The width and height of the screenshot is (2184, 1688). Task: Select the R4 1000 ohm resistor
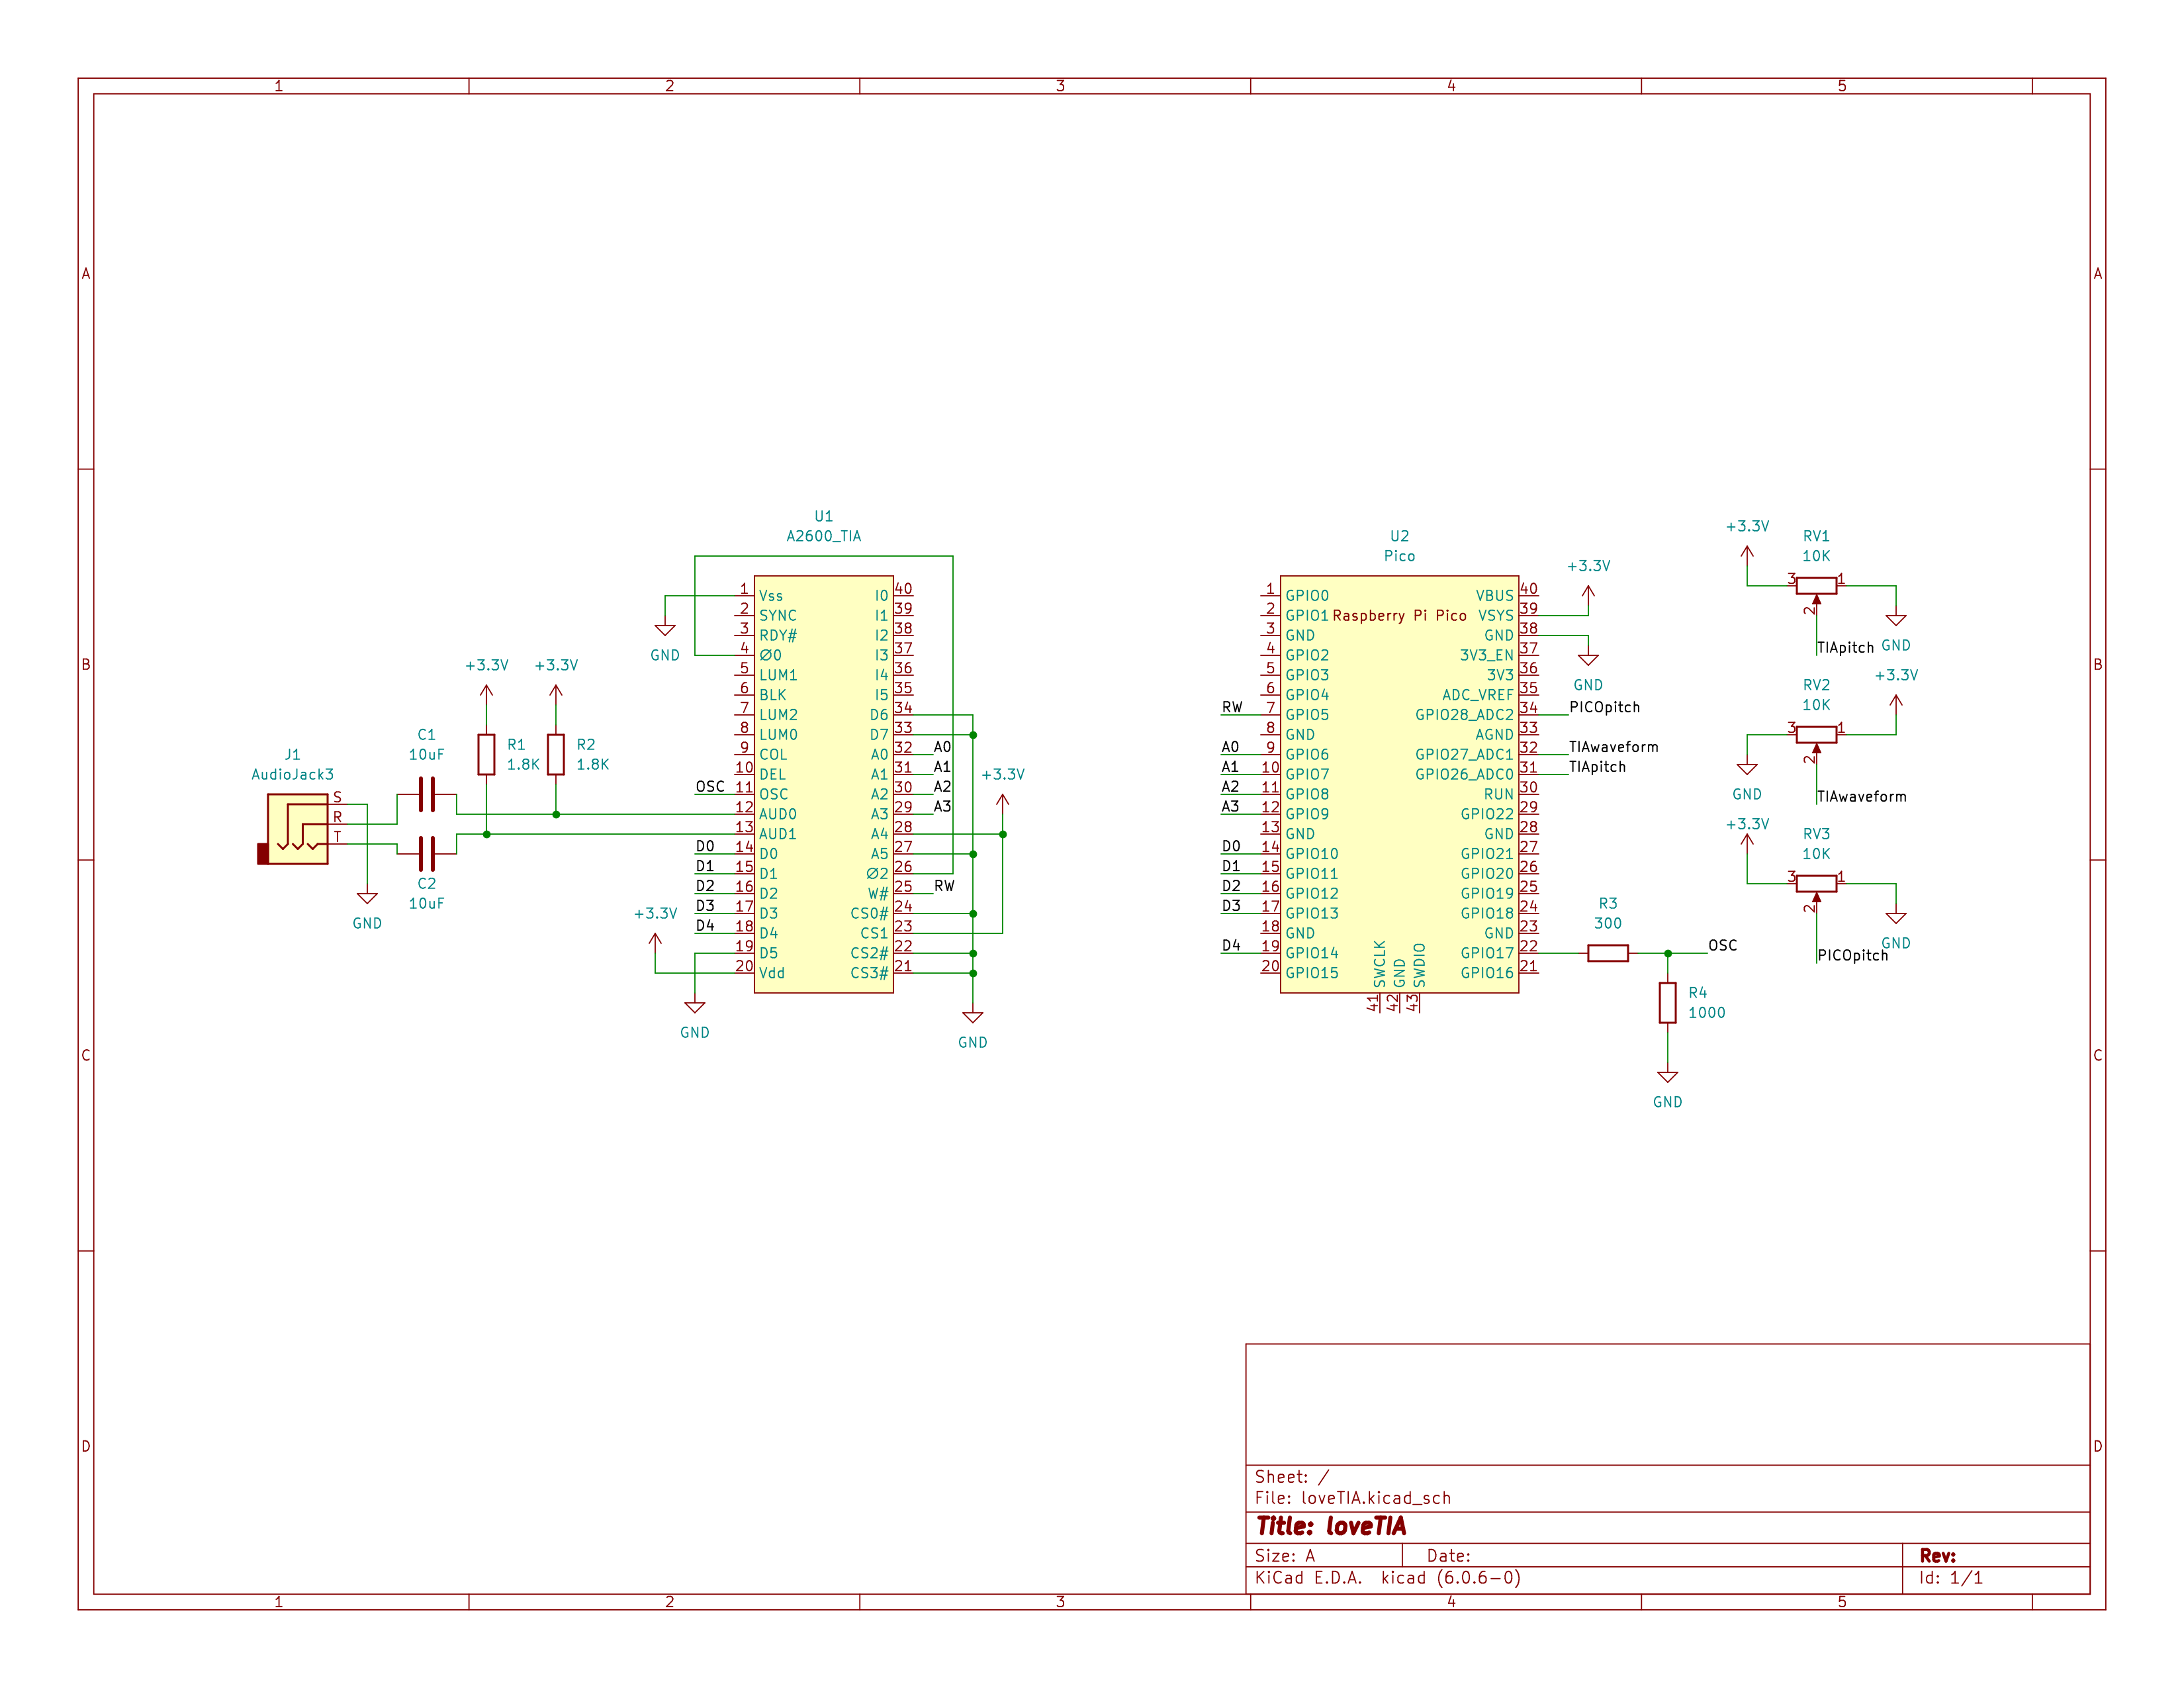tap(1667, 1002)
